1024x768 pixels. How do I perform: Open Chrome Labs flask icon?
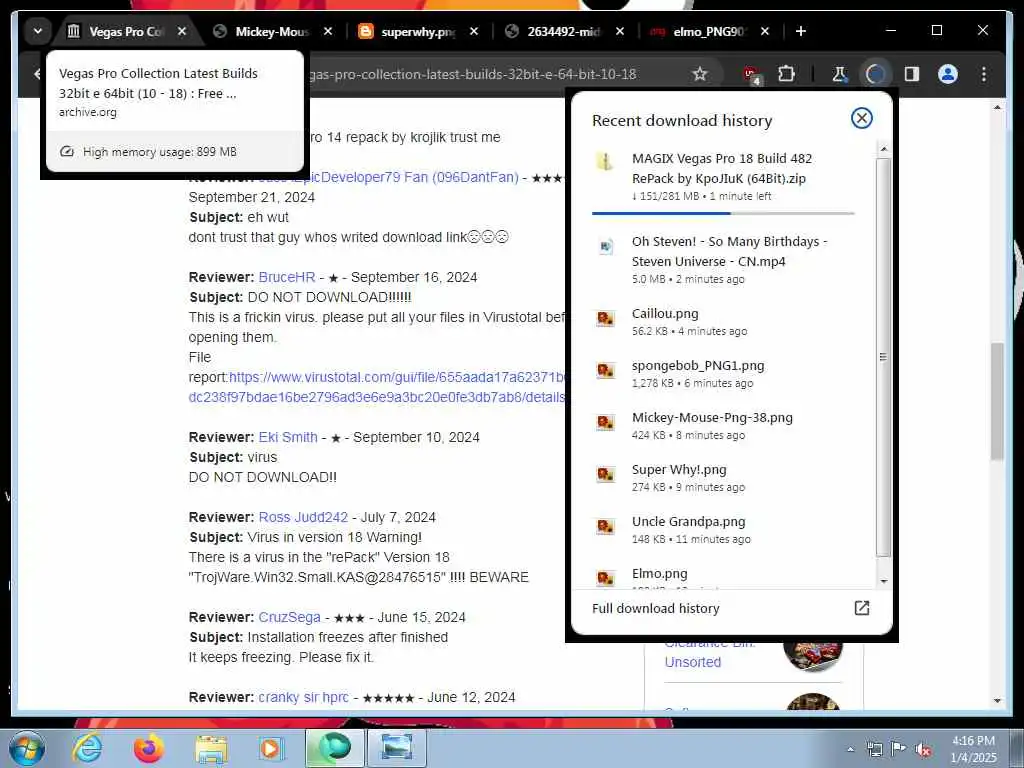(x=839, y=74)
